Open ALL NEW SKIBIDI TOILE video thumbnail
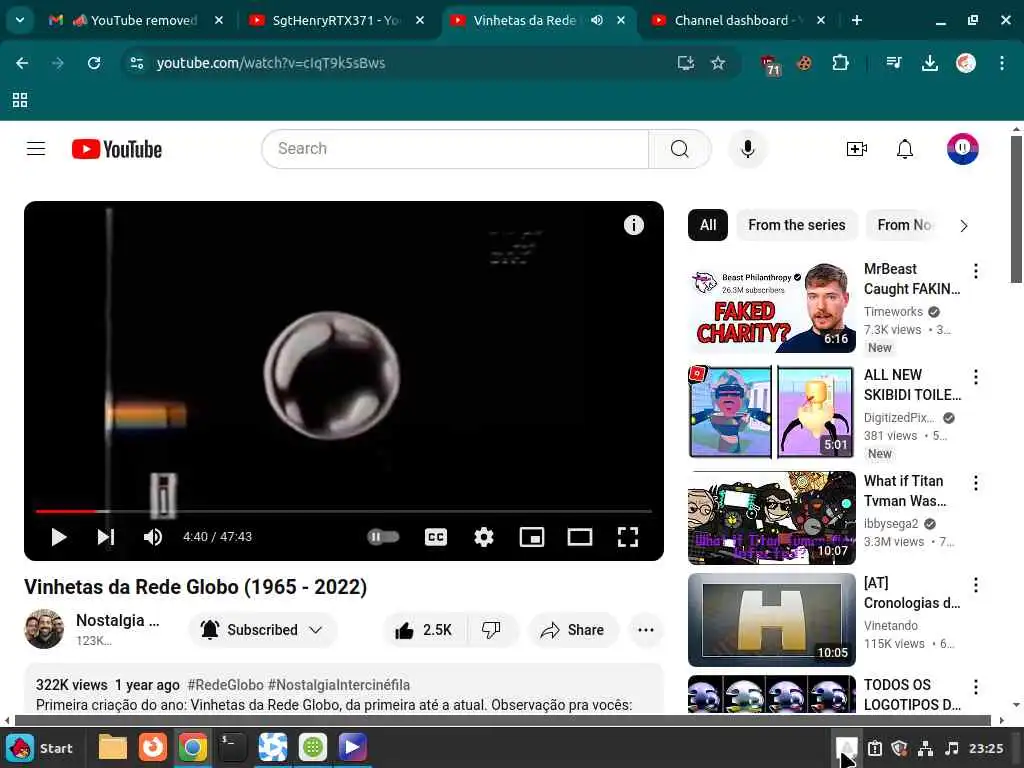1024x768 pixels. (x=772, y=411)
